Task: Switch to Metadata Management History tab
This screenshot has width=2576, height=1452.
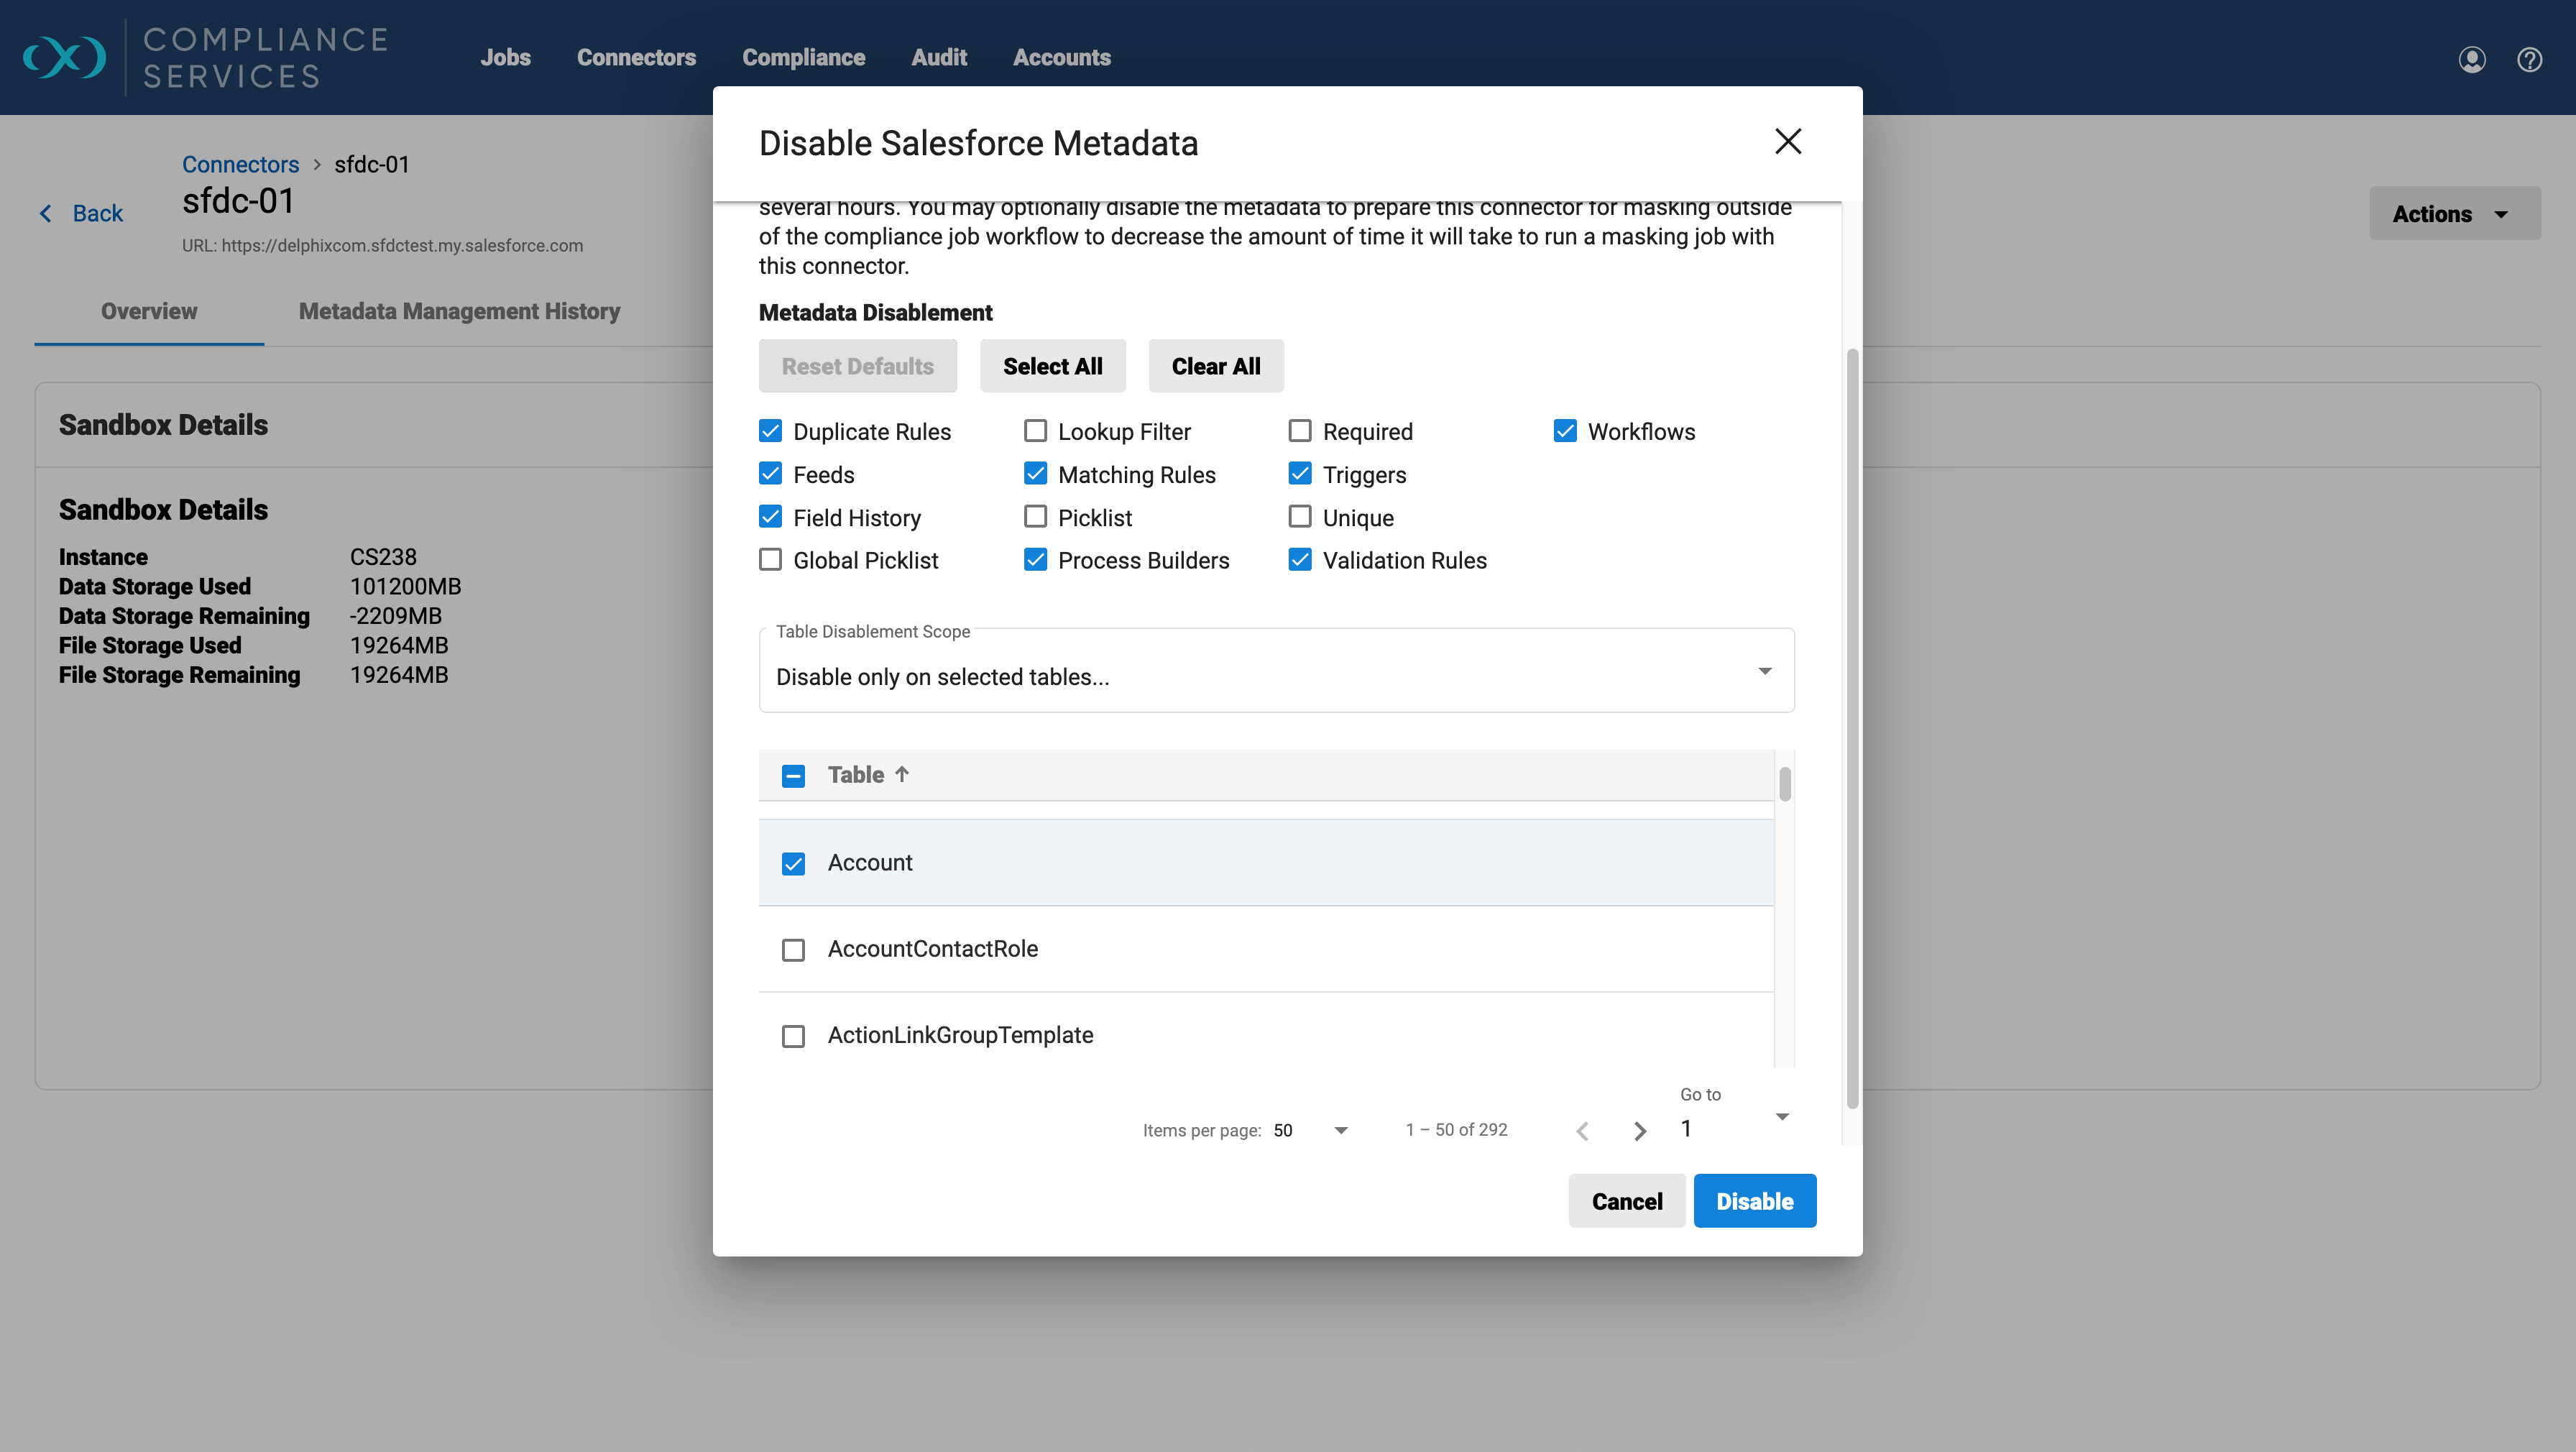Action: point(459,311)
